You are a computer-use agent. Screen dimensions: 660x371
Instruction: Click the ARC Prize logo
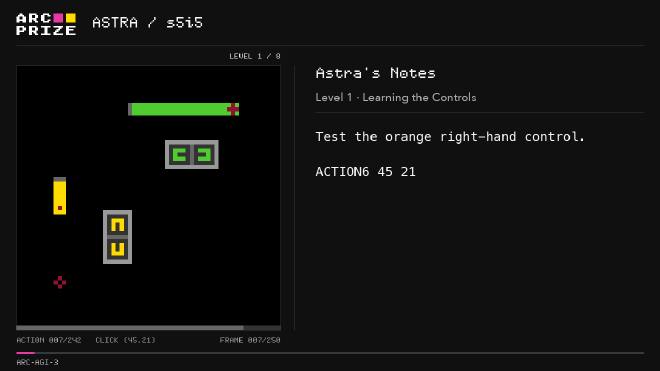point(46,24)
